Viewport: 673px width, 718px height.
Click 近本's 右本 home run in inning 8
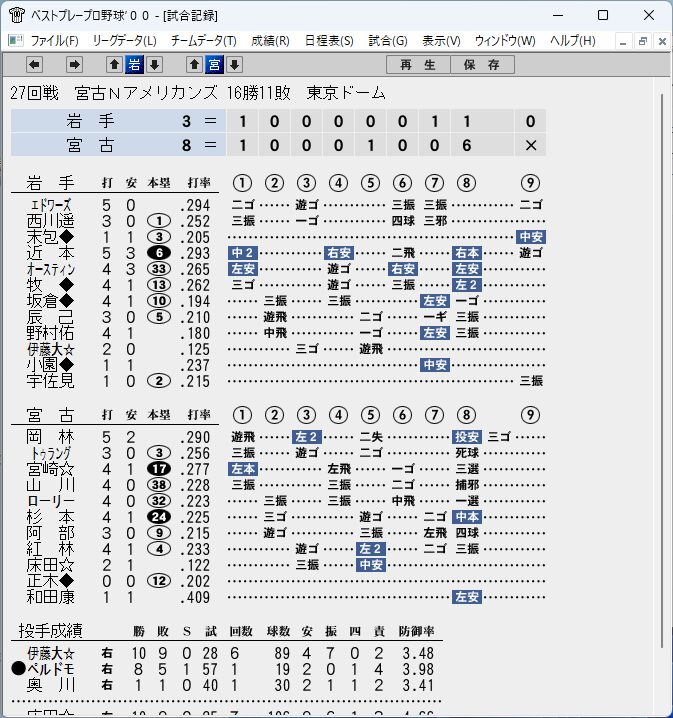tap(467, 253)
